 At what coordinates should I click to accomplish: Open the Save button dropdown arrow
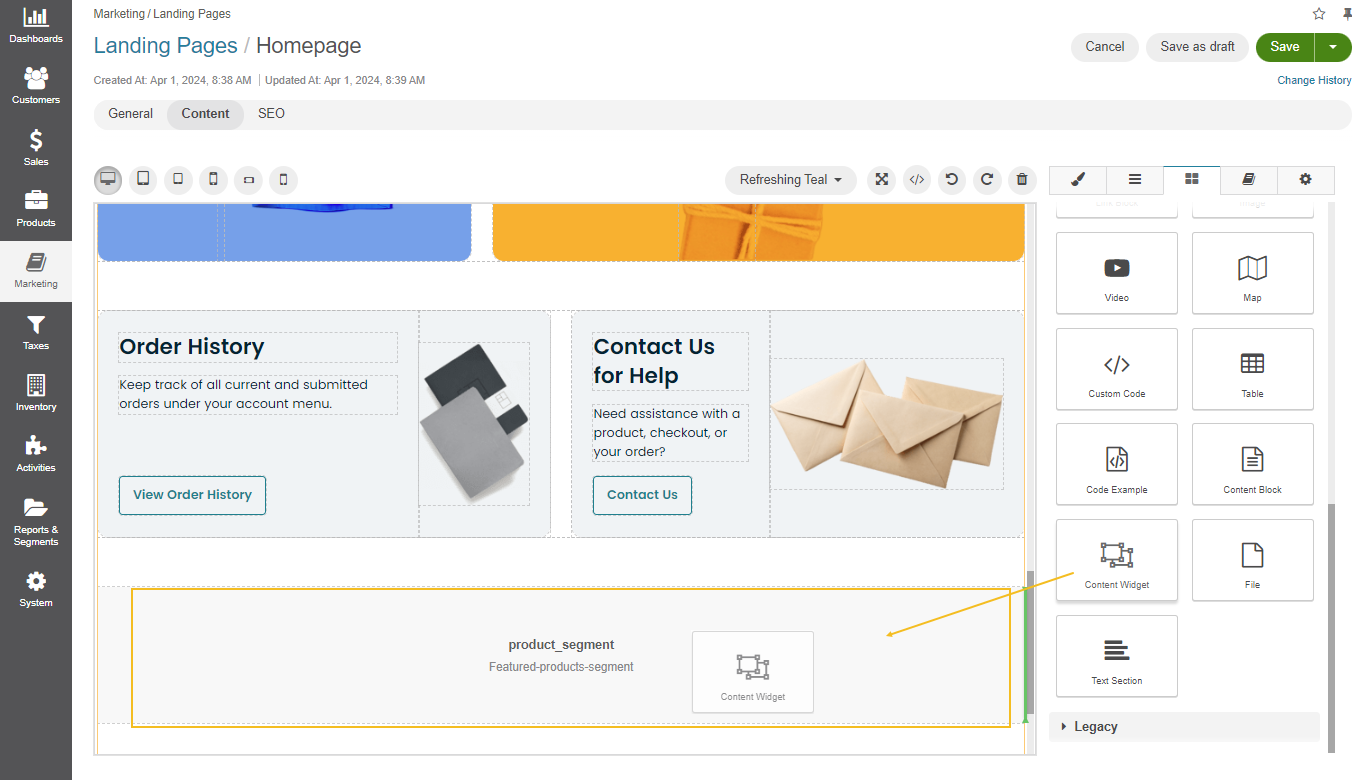tap(1333, 47)
